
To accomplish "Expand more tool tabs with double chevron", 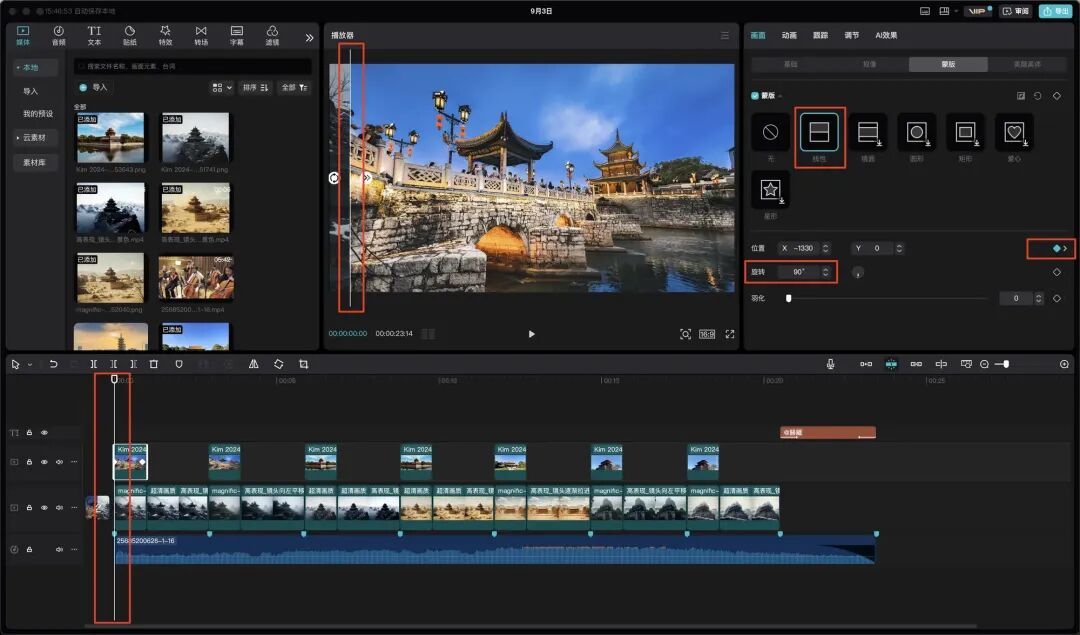I will [309, 38].
